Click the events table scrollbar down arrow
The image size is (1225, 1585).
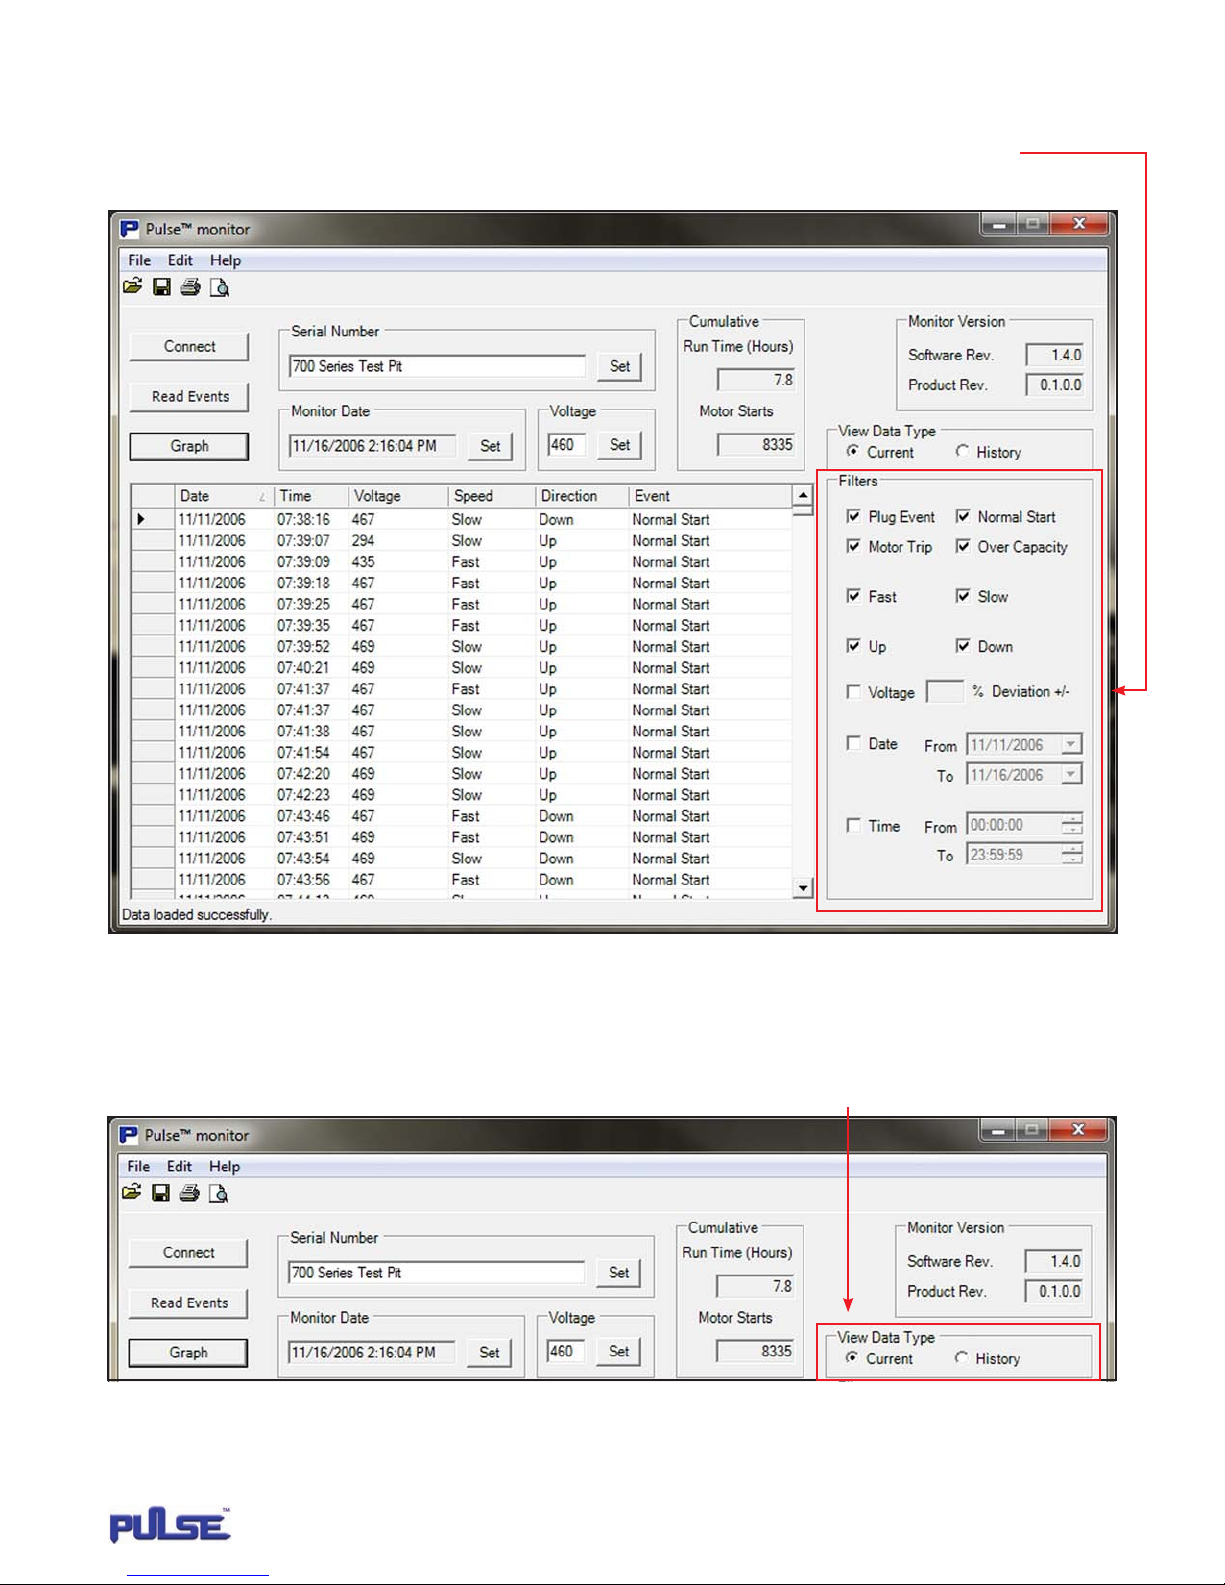coord(803,887)
